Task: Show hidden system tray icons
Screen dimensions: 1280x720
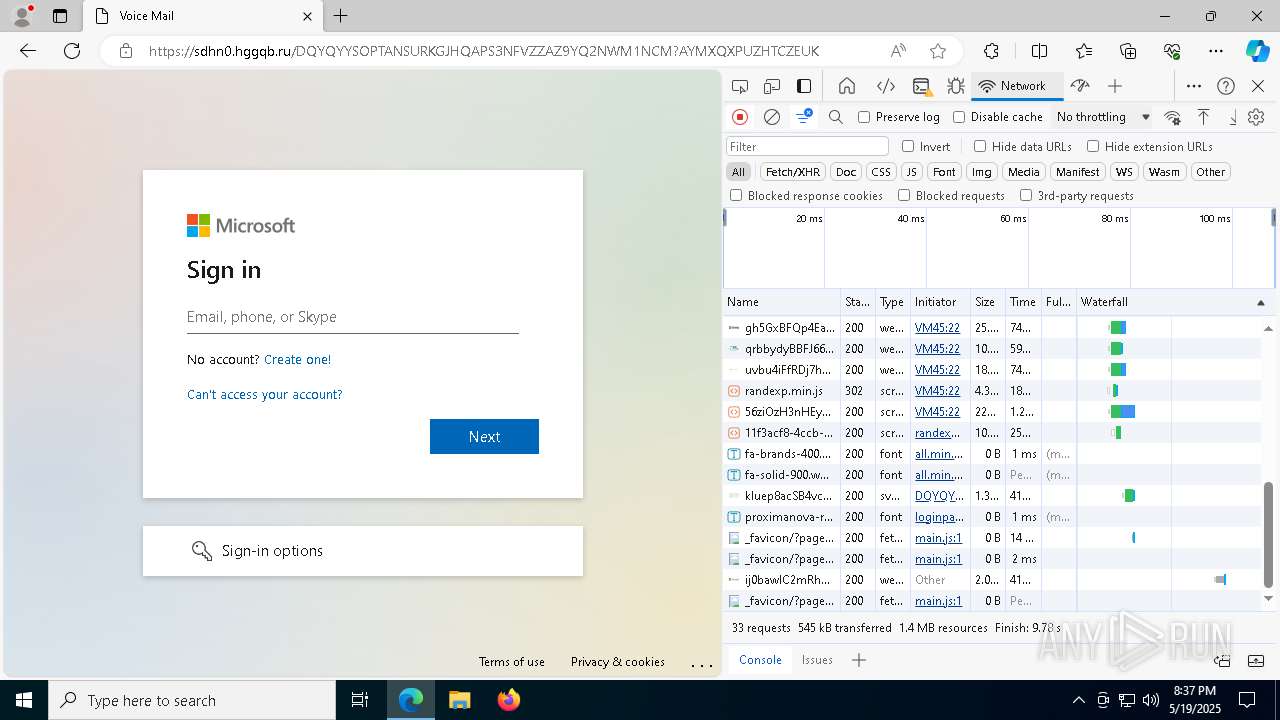Action: [1078, 700]
